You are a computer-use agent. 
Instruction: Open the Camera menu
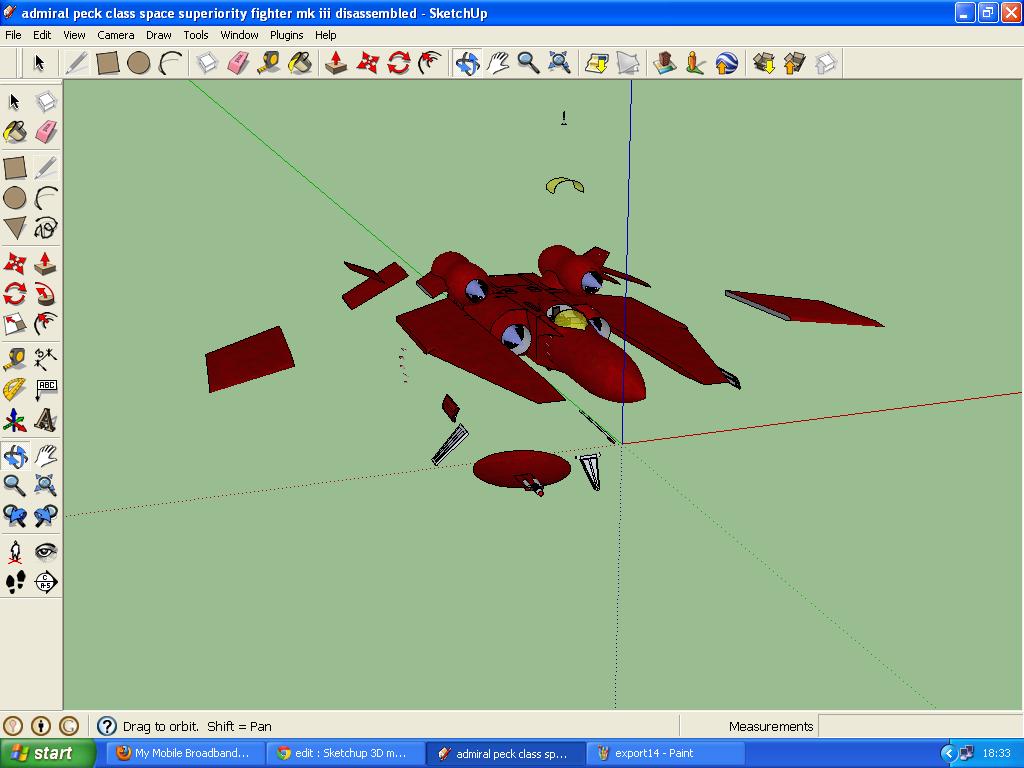(x=116, y=35)
